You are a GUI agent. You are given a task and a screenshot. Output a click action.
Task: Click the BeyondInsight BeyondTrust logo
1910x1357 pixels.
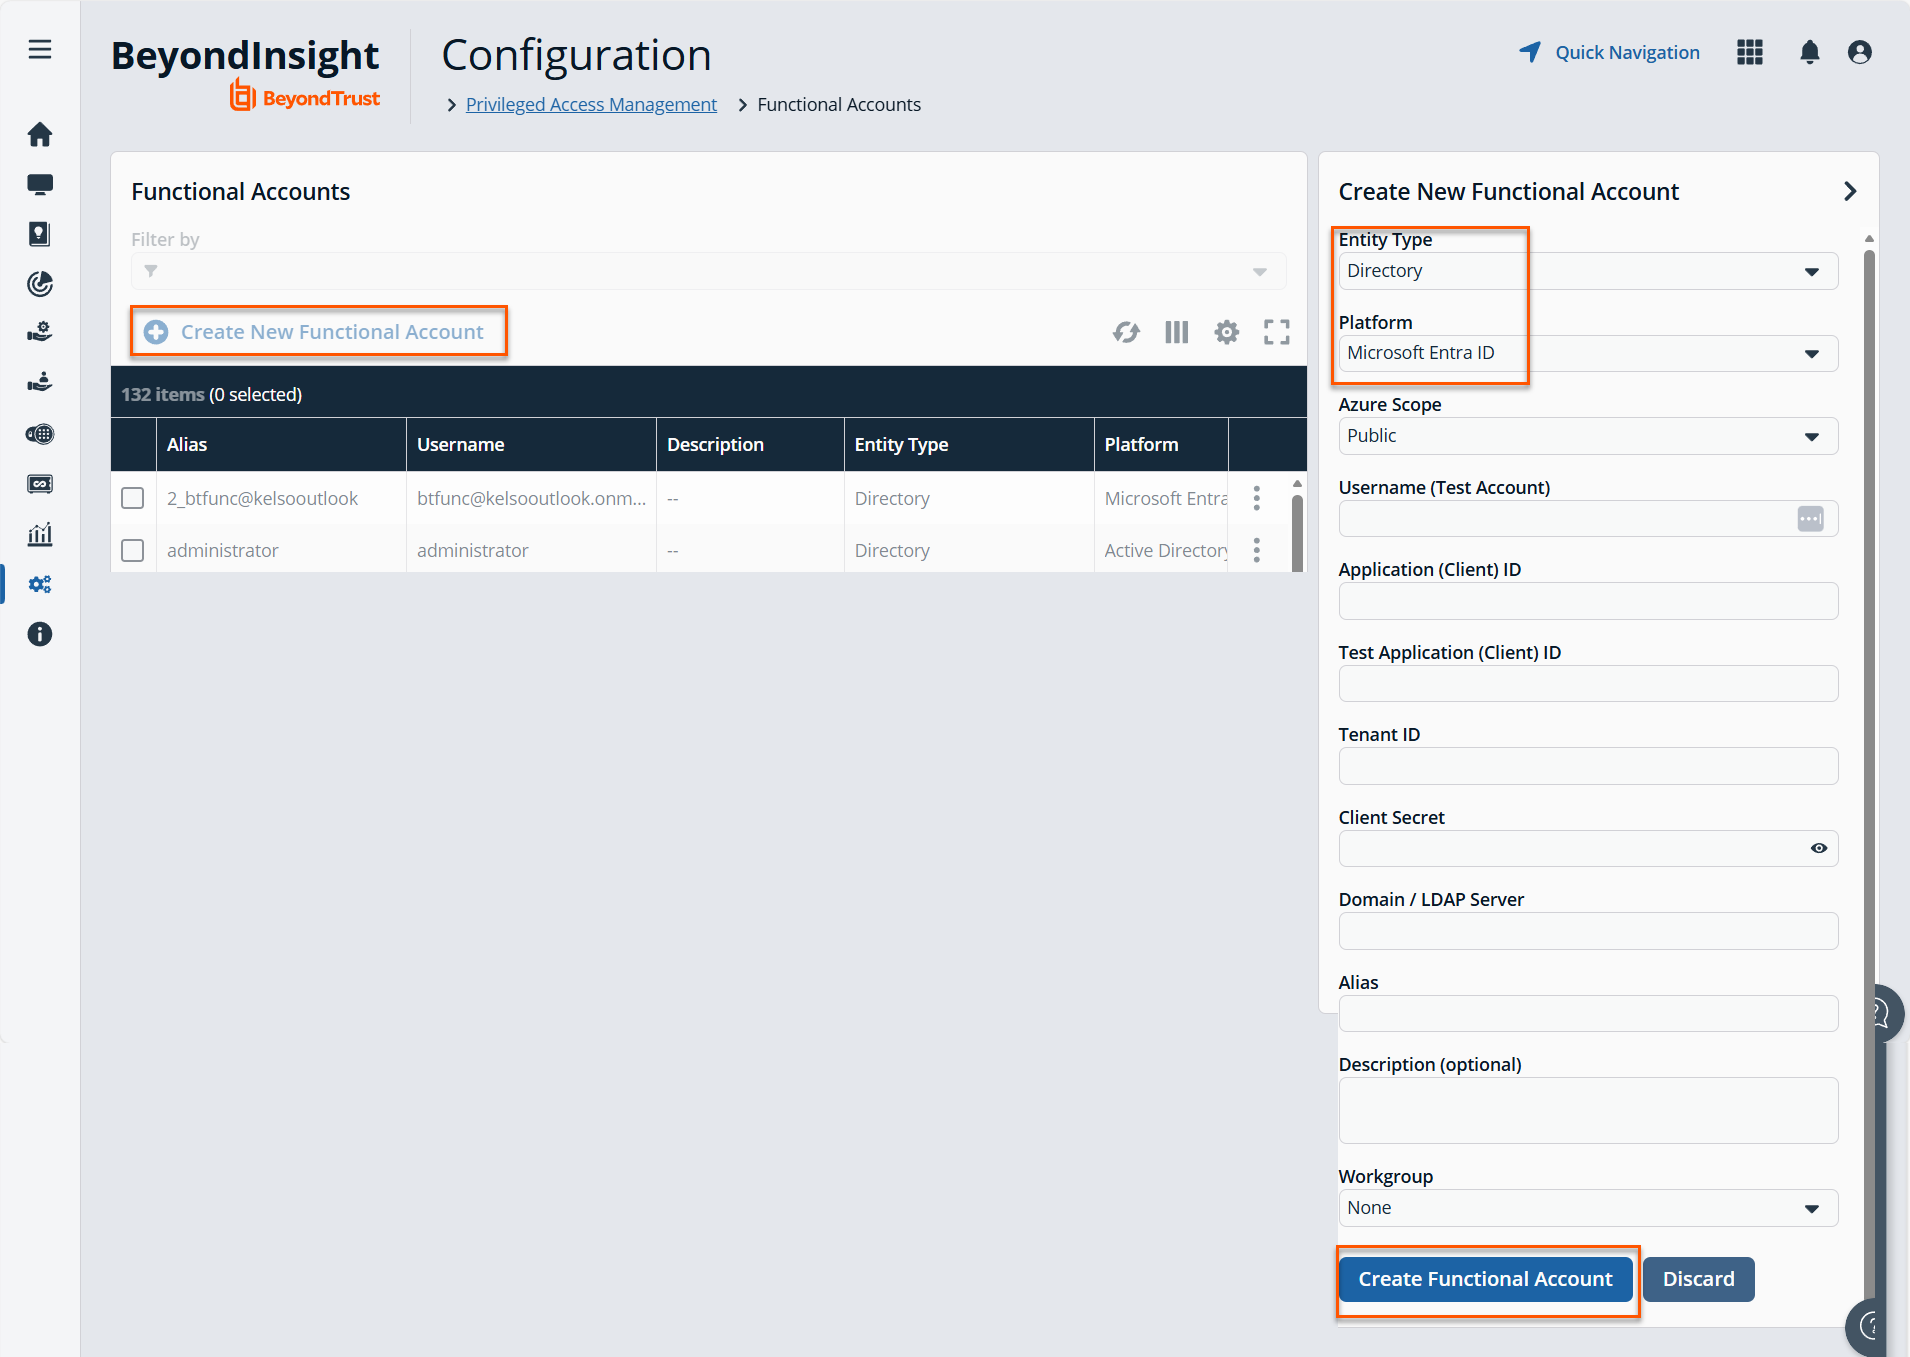pyautogui.click(x=245, y=74)
